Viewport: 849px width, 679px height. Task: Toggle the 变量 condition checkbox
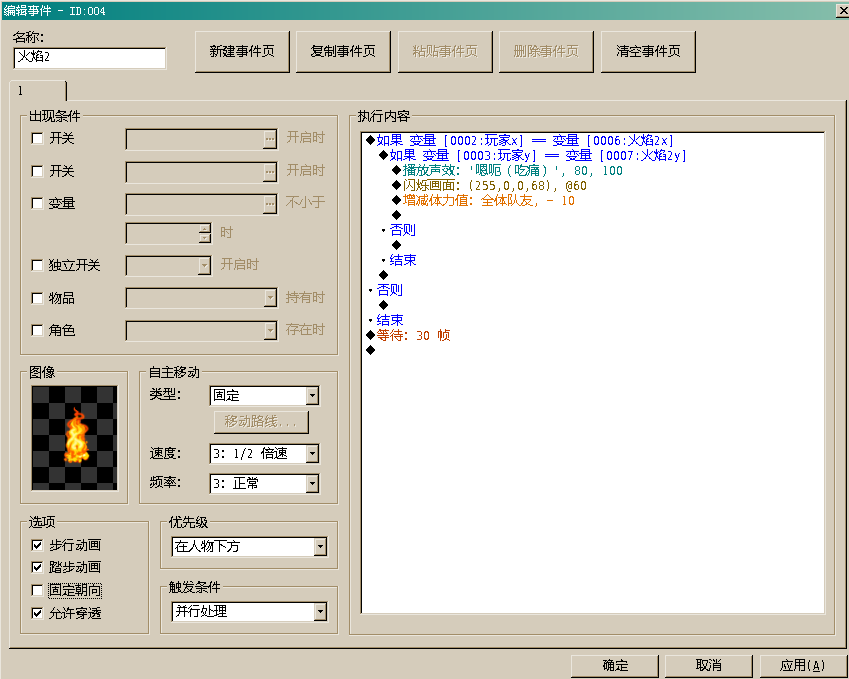click(x=37, y=203)
